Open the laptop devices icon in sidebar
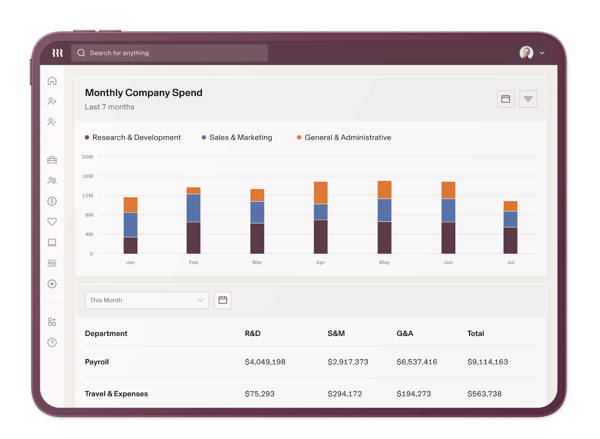 52,242
